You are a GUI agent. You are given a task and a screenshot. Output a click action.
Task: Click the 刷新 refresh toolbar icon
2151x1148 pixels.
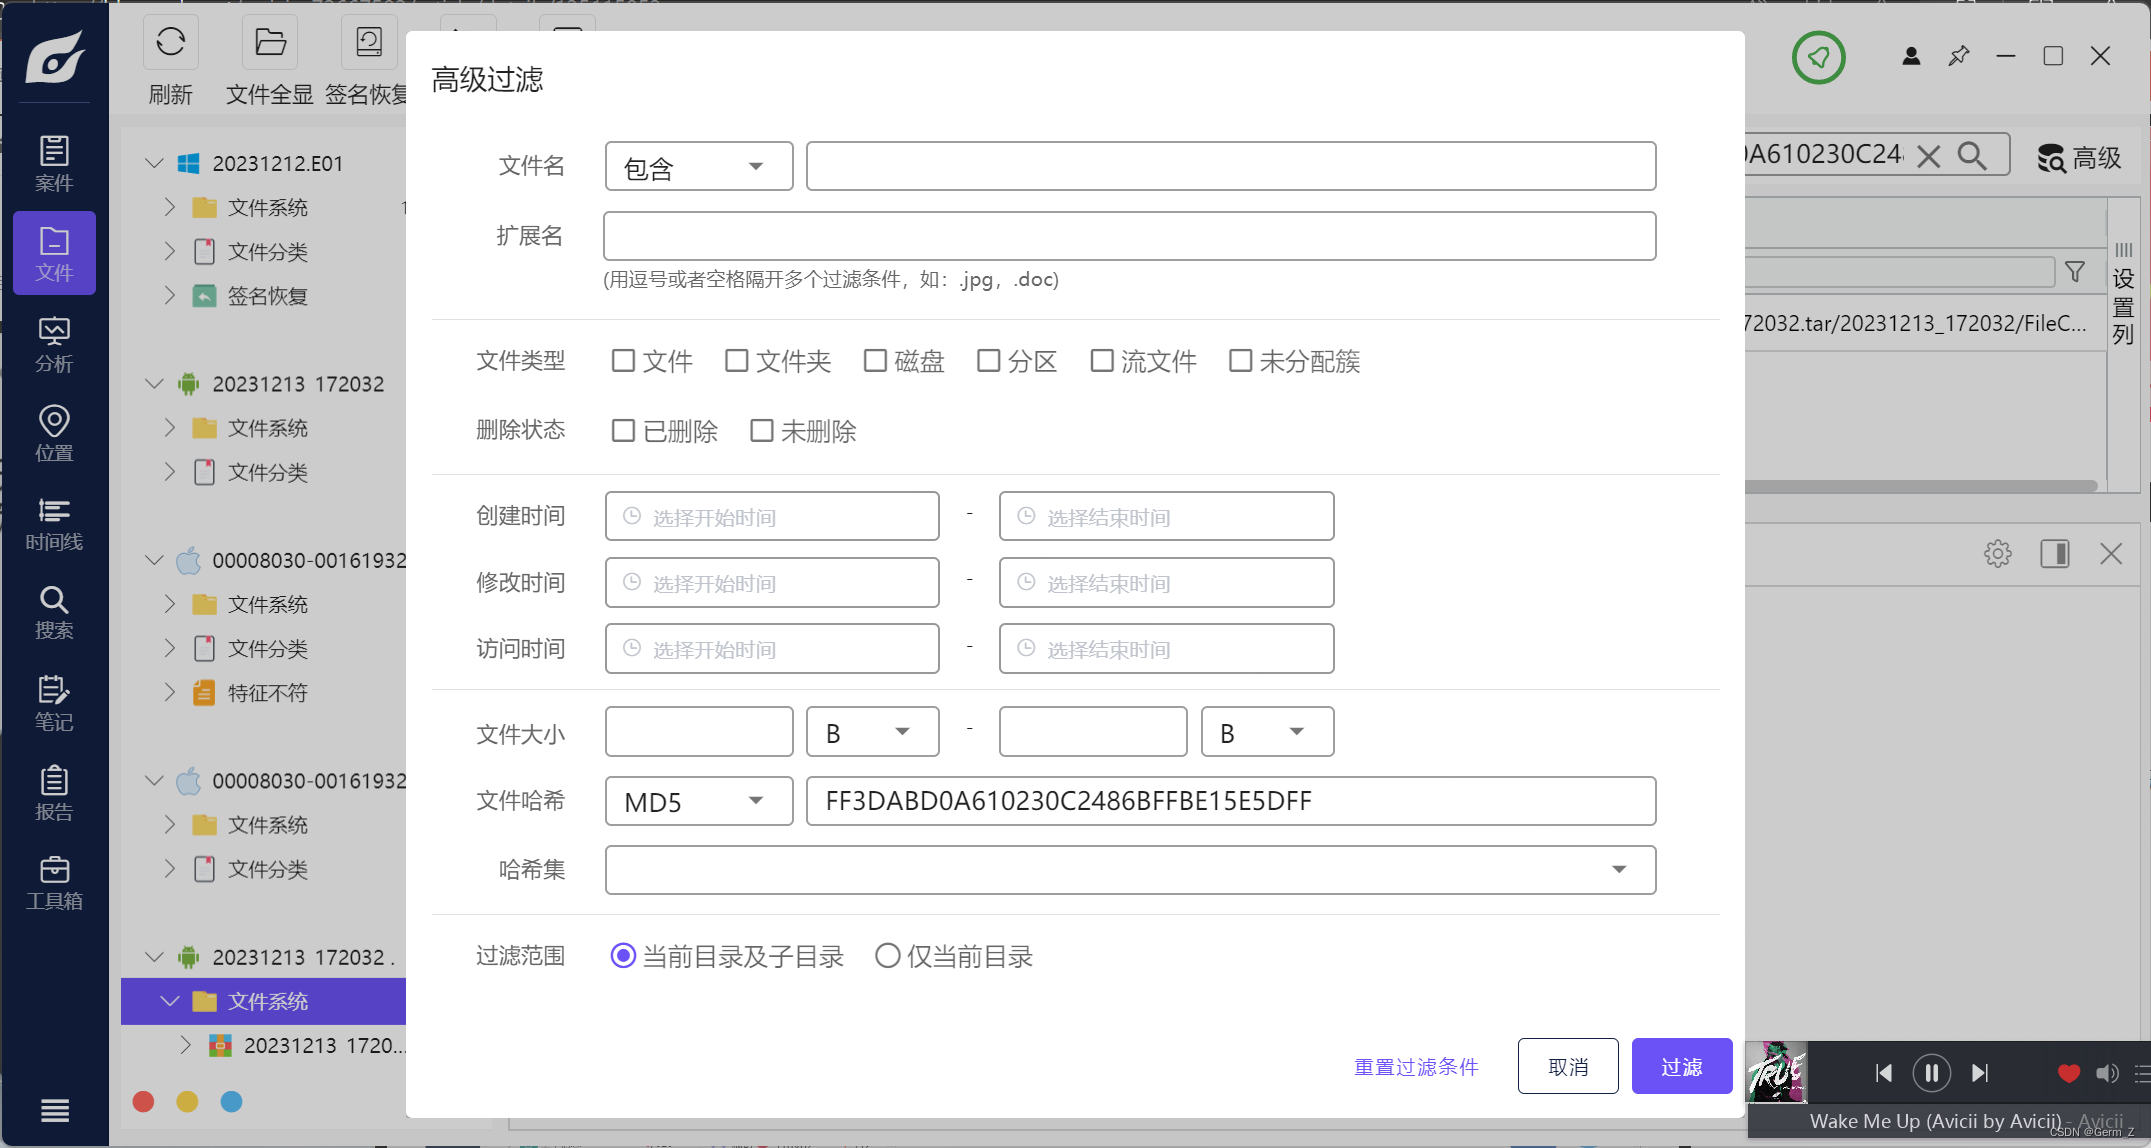[170, 42]
